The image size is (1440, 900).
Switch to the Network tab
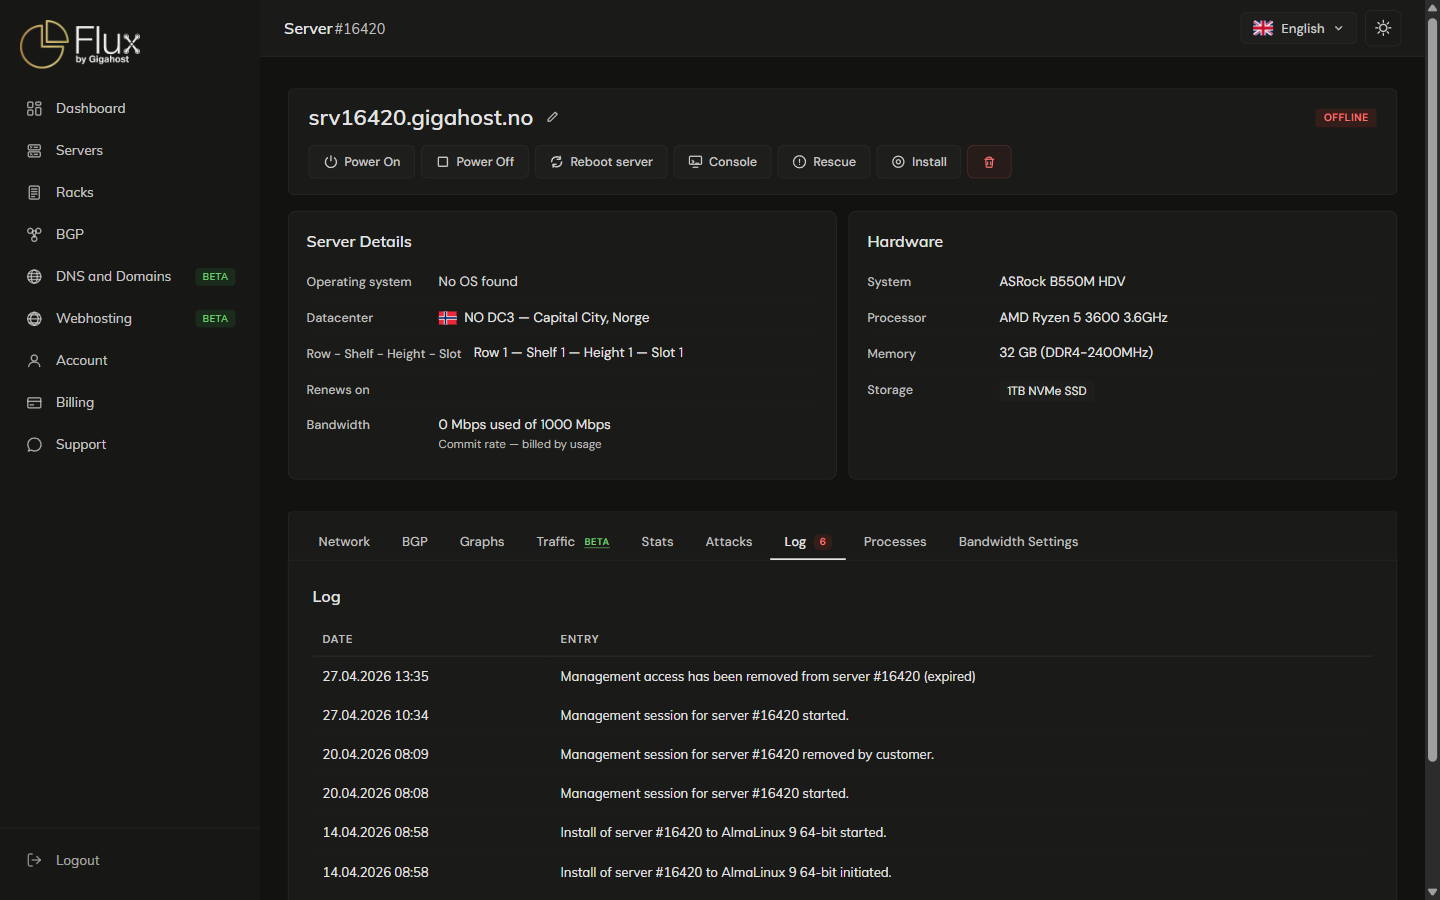pos(344,542)
